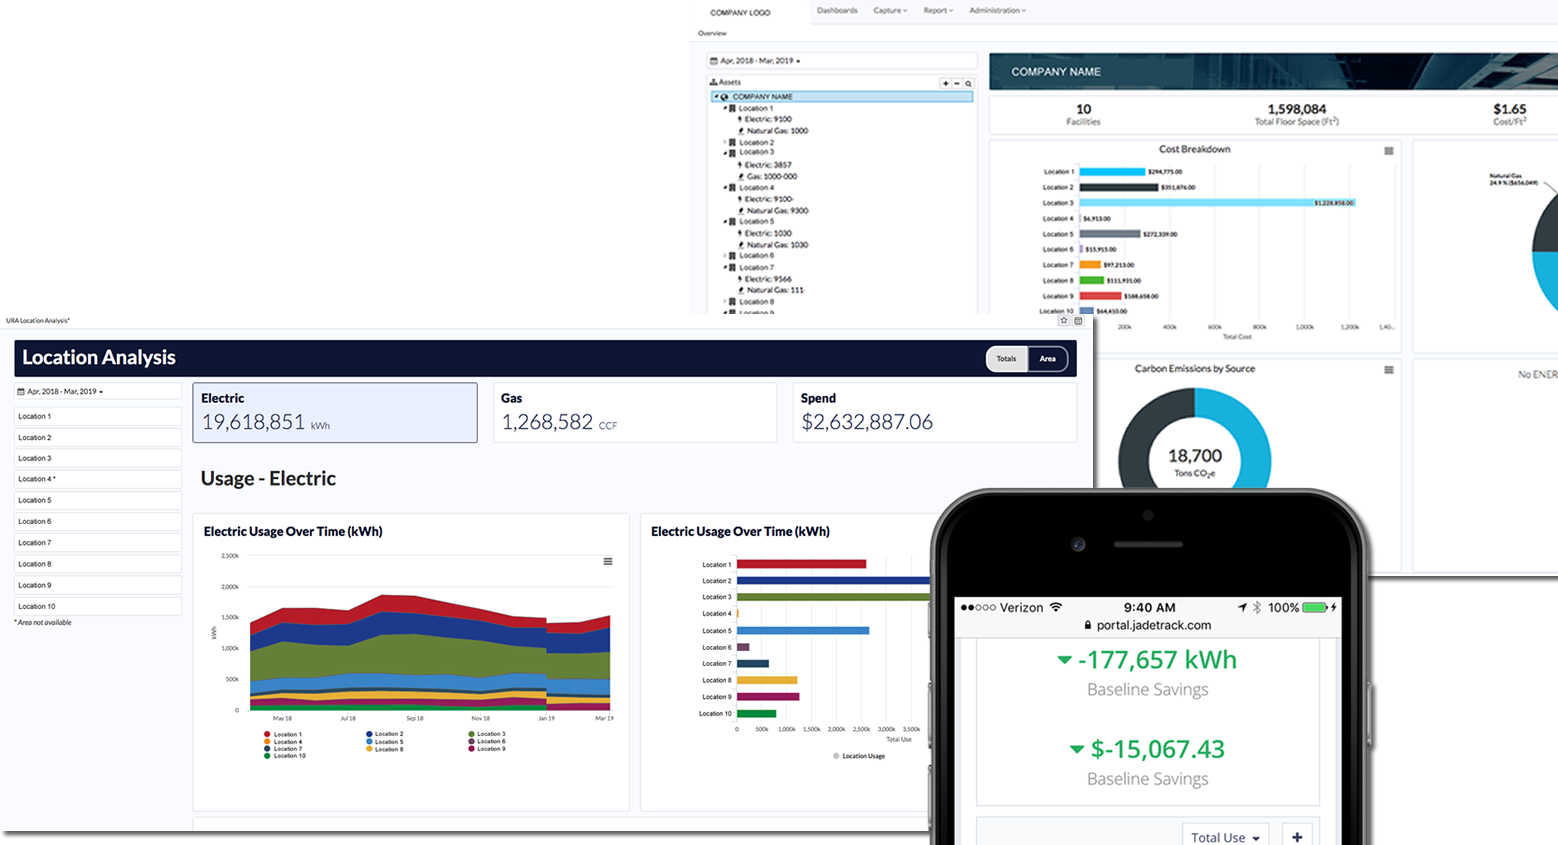Open the Capture menu
Viewport: 1558px width, 845px height.
[x=890, y=11]
